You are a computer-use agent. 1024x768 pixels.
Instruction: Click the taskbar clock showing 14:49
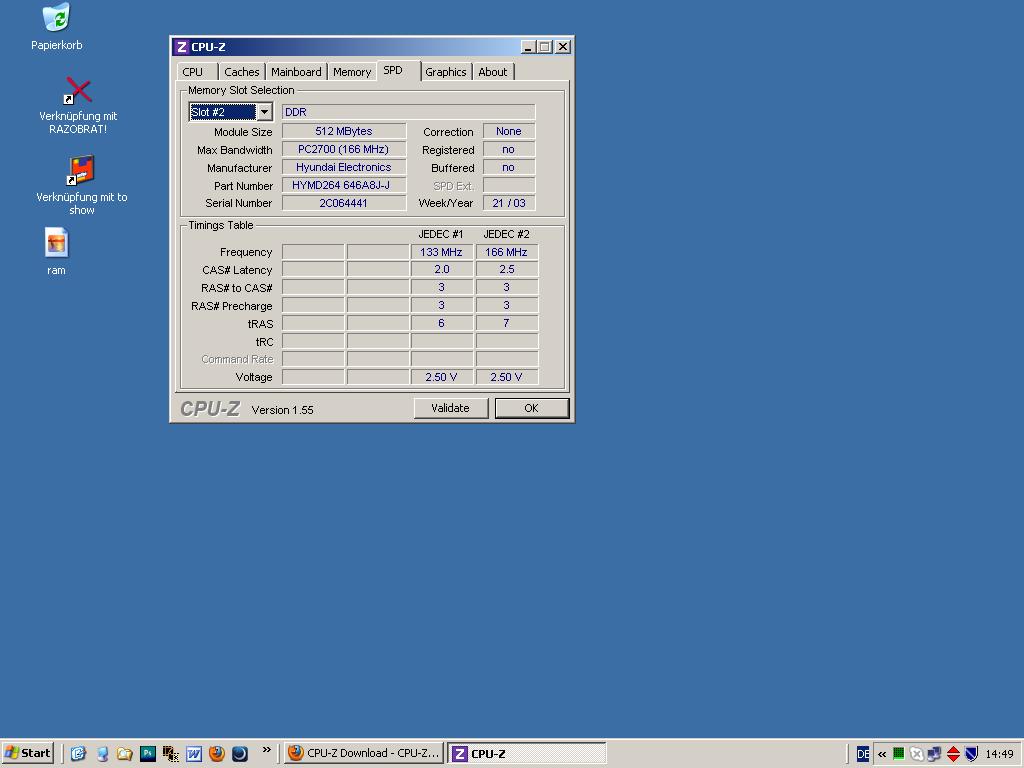999,754
